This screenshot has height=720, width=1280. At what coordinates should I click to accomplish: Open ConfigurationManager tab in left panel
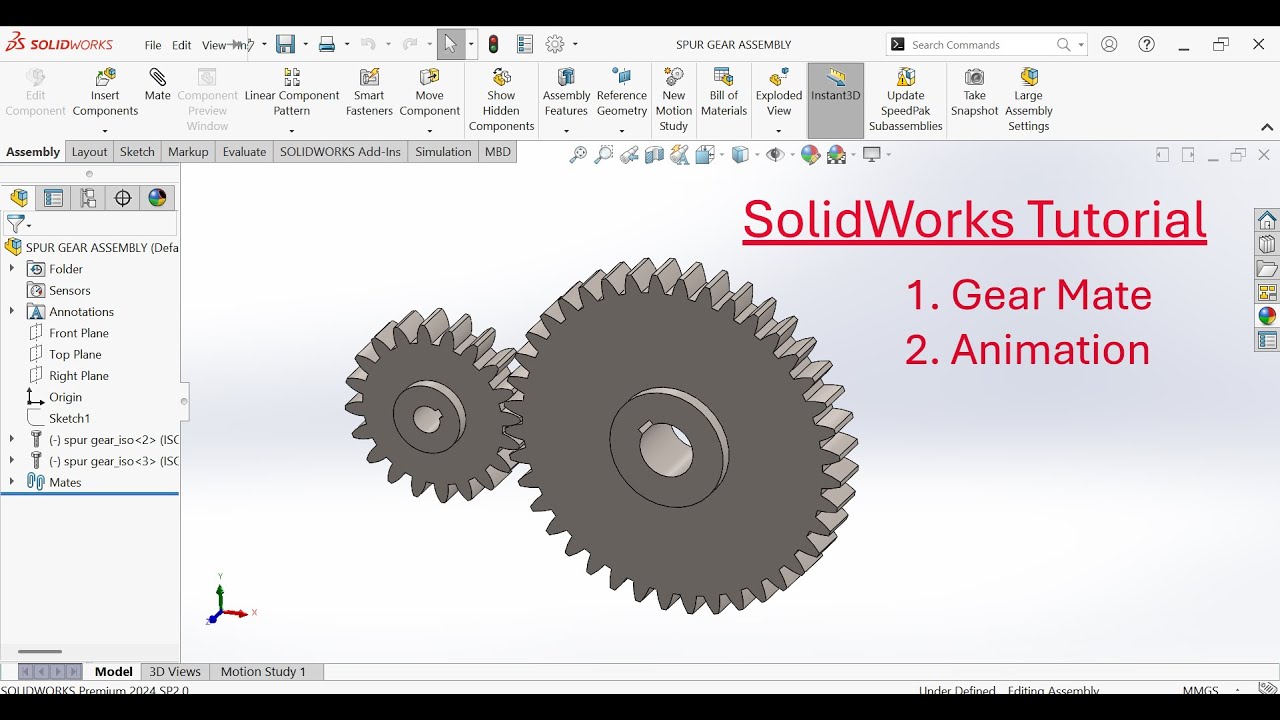[x=88, y=198]
